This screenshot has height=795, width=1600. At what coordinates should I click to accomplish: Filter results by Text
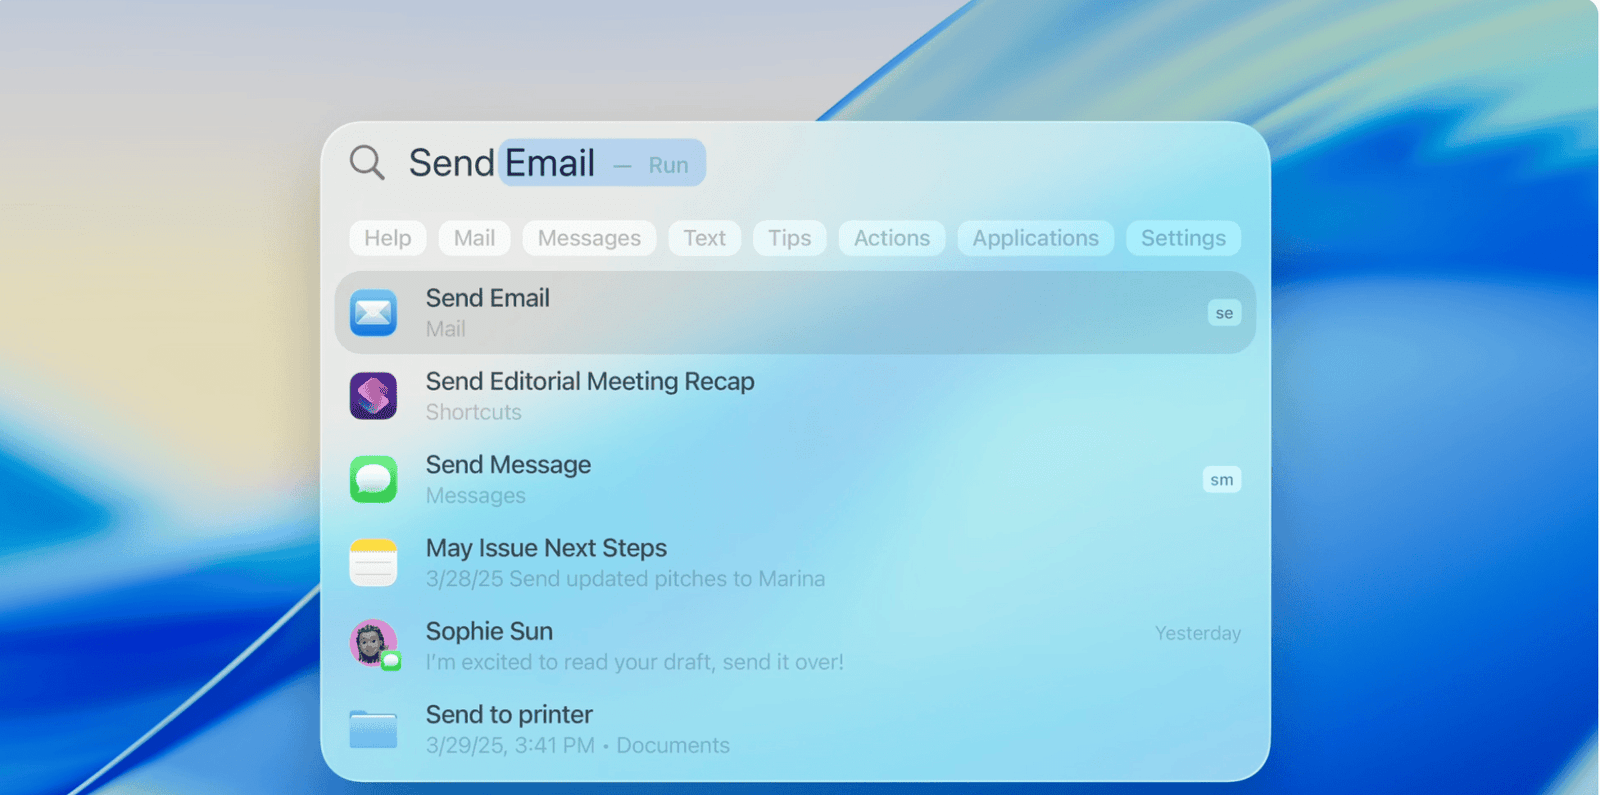pyautogui.click(x=704, y=238)
